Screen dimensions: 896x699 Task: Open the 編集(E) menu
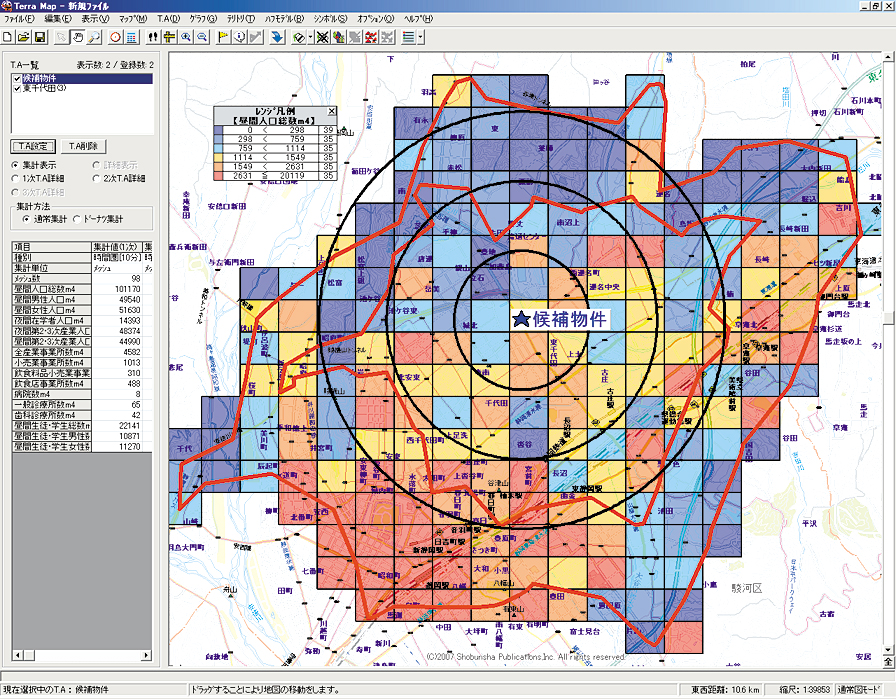pyautogui.click(x=58, y=19)
